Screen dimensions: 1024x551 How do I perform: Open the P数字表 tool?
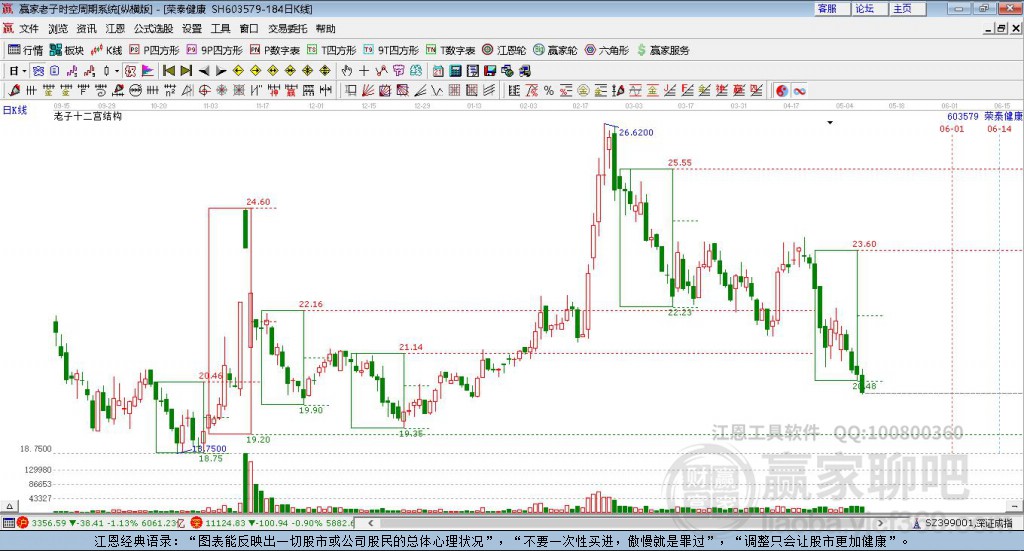click(x=275, y=50)
